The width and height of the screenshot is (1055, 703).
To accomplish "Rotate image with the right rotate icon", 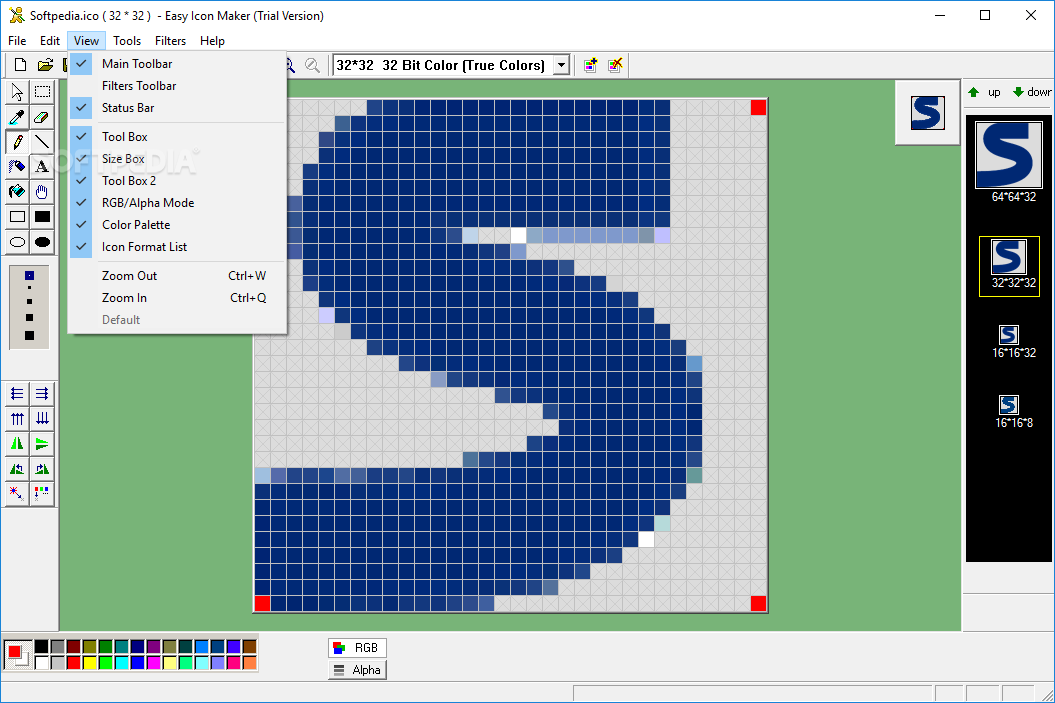I will pos(42,469).
